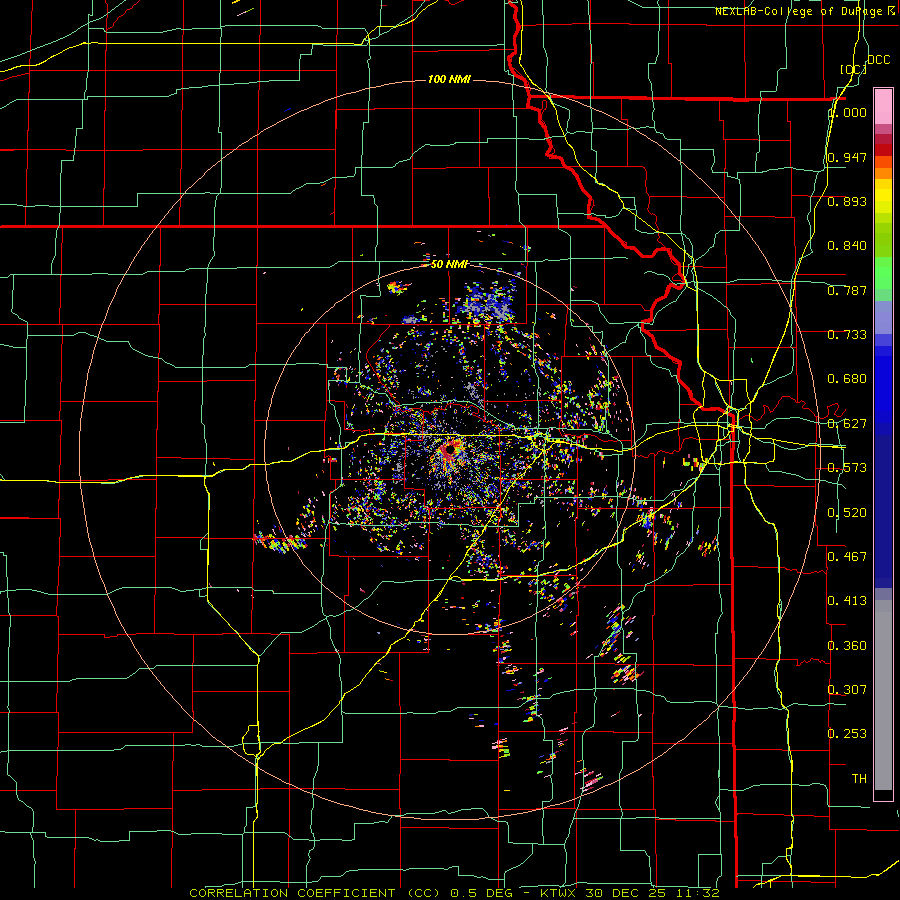Click the gray band near 0.307 on the scale
The width and height of the screenshot is (900, 900).
(883, 695)
